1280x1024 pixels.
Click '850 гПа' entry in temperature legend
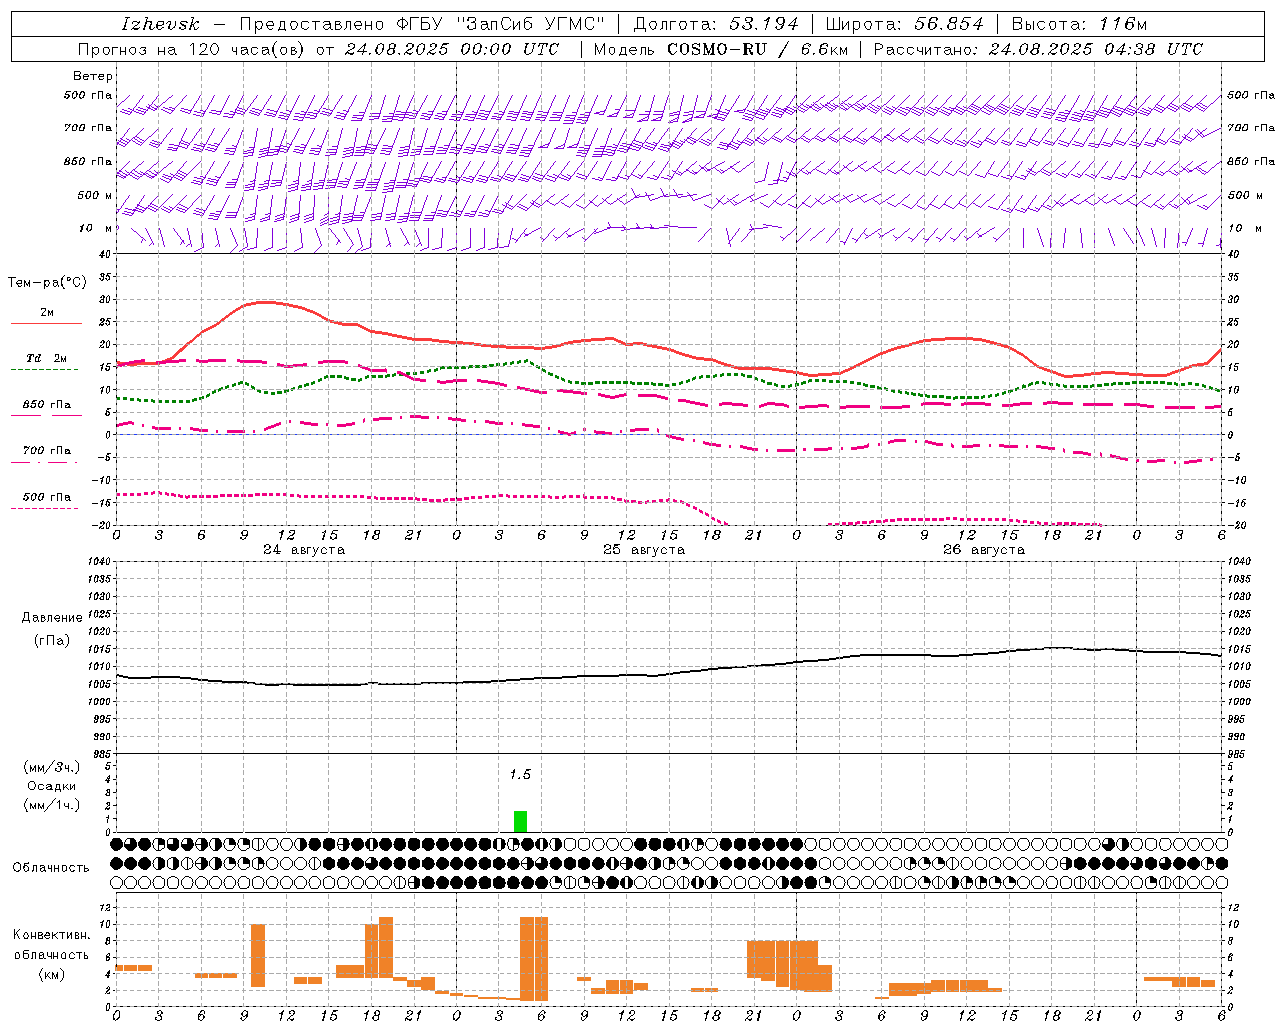pyautogui.click(x=46, y=405)
